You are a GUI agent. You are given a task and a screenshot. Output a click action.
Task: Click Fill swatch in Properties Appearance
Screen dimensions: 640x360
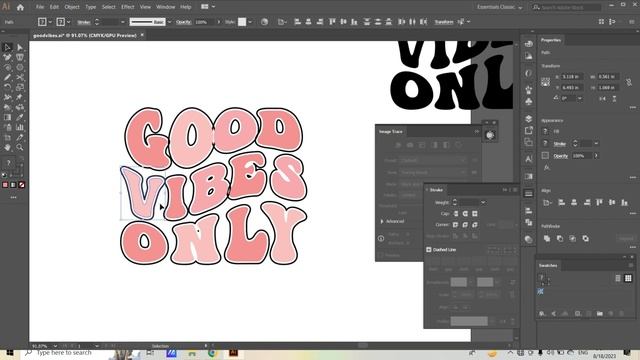(545, 131)
